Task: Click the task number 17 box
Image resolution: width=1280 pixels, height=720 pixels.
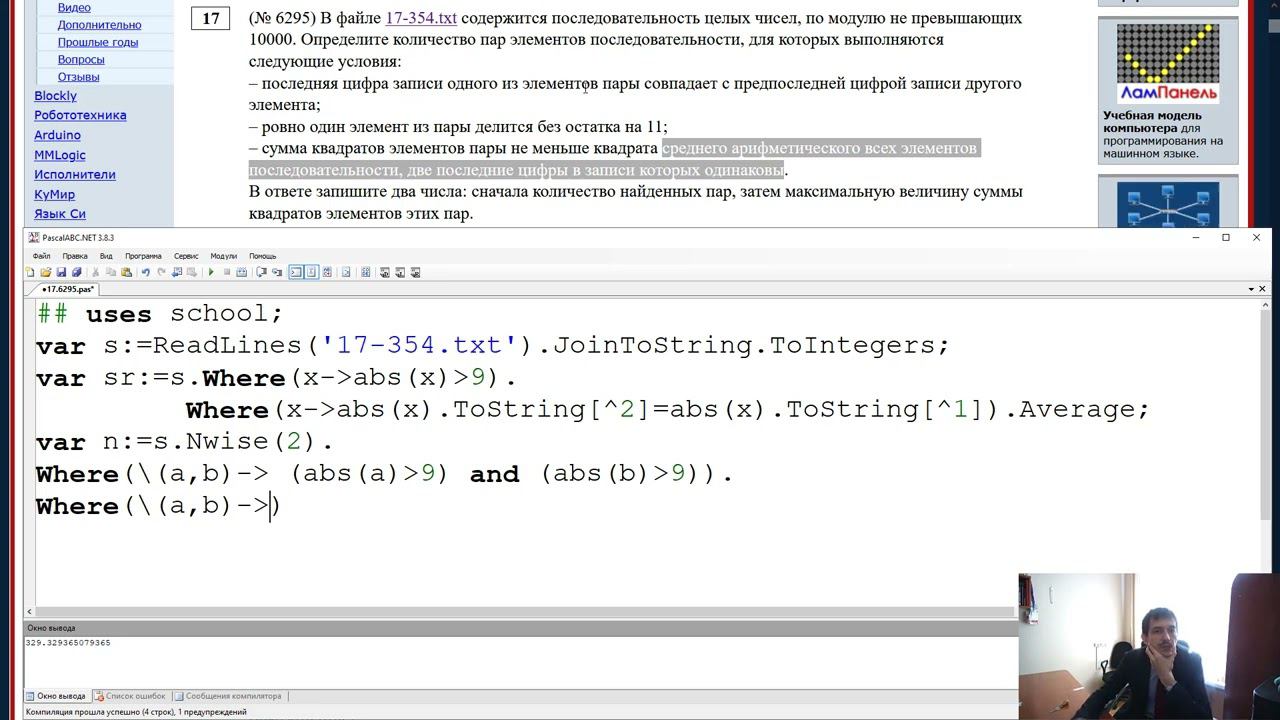Action: click(x=211, y=18)
